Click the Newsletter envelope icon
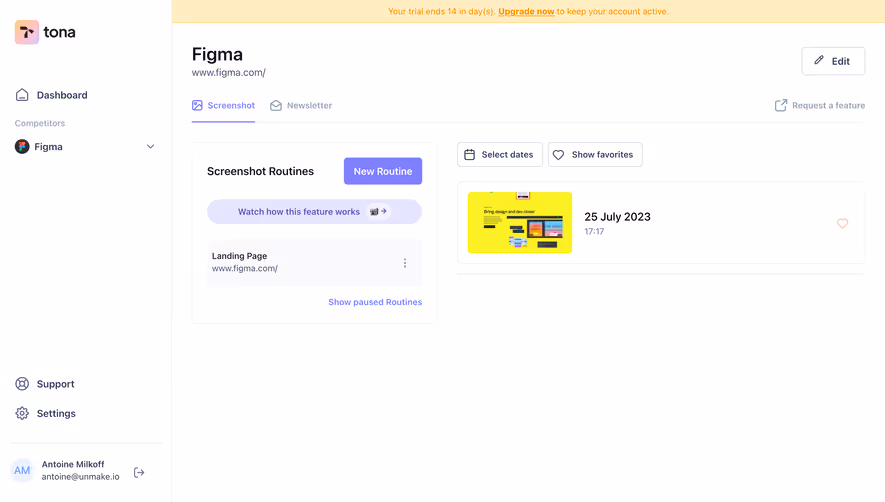Viewport: 885px width, 502px height. (275, 106)
